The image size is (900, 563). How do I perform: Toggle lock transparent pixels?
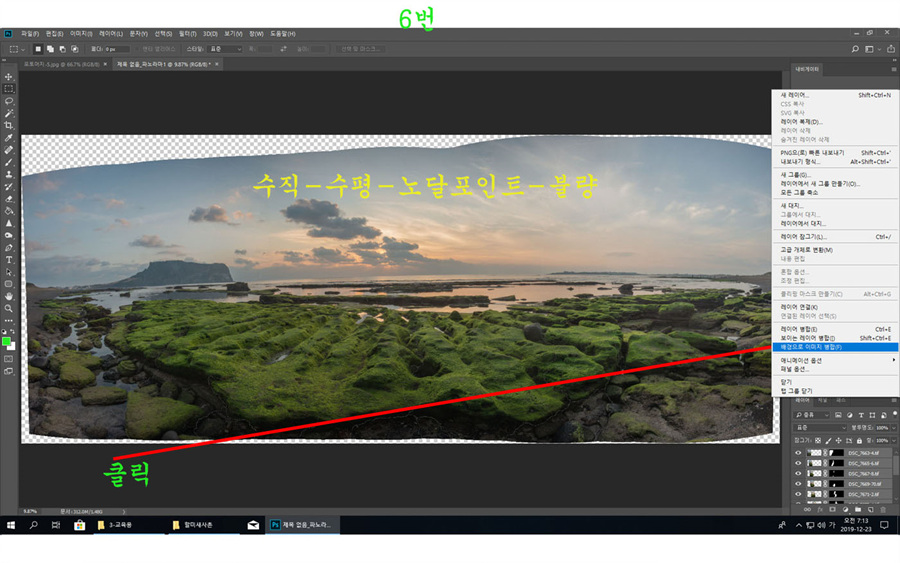[818, 441]
